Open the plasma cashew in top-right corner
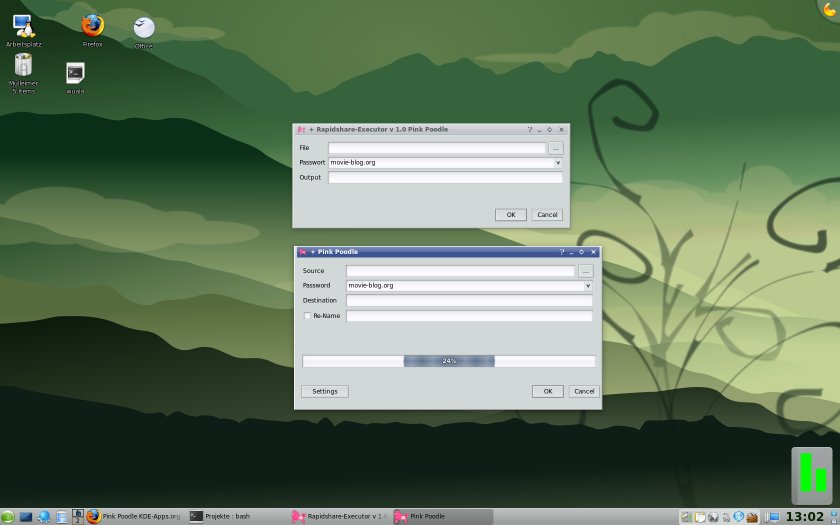840x525 pixels. pyautogui.click(x=829, y=9)
